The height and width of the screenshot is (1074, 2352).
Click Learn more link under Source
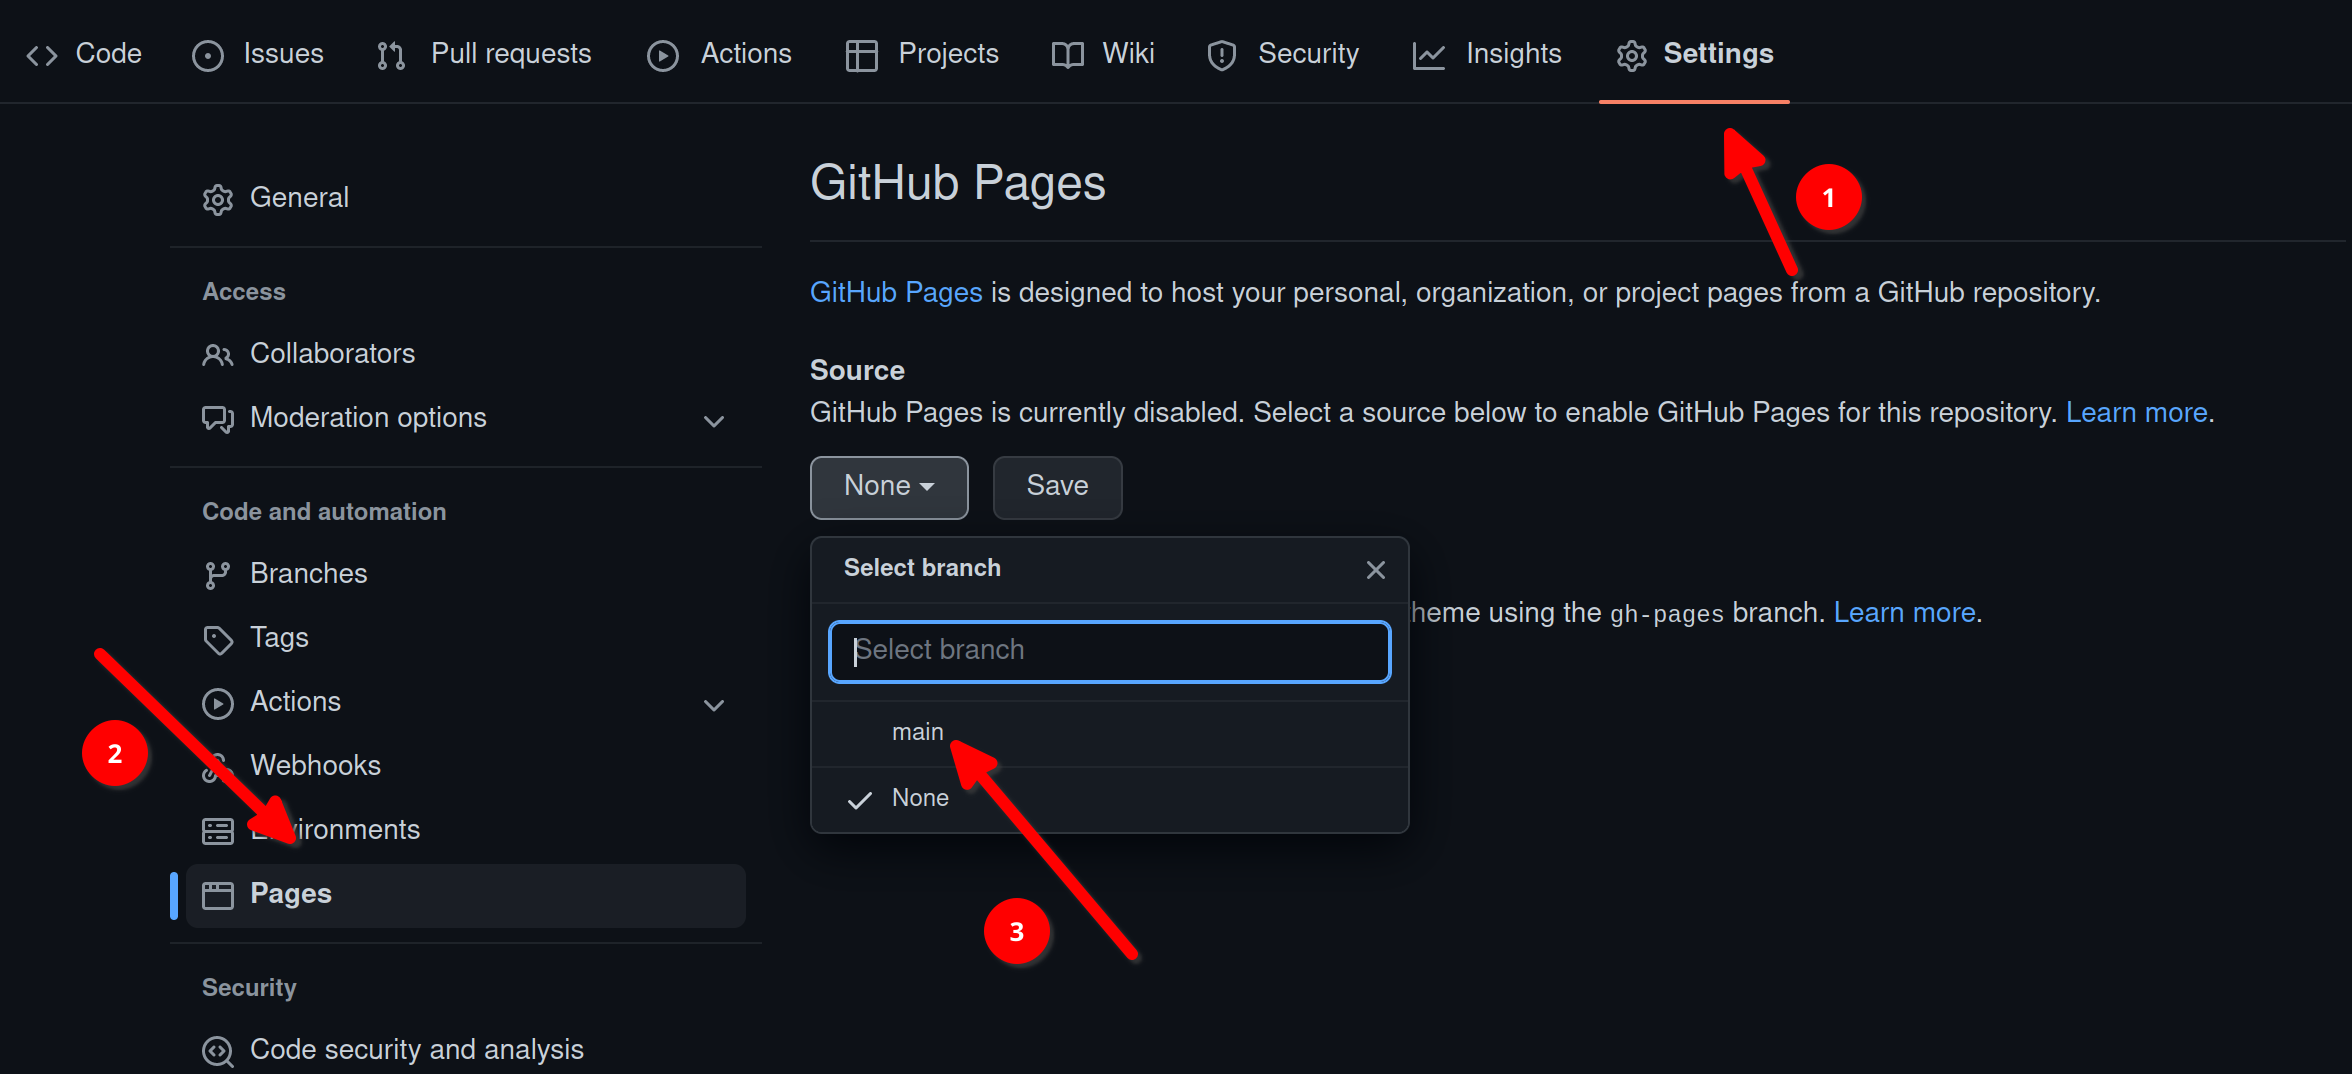[x=2137, y=412]
